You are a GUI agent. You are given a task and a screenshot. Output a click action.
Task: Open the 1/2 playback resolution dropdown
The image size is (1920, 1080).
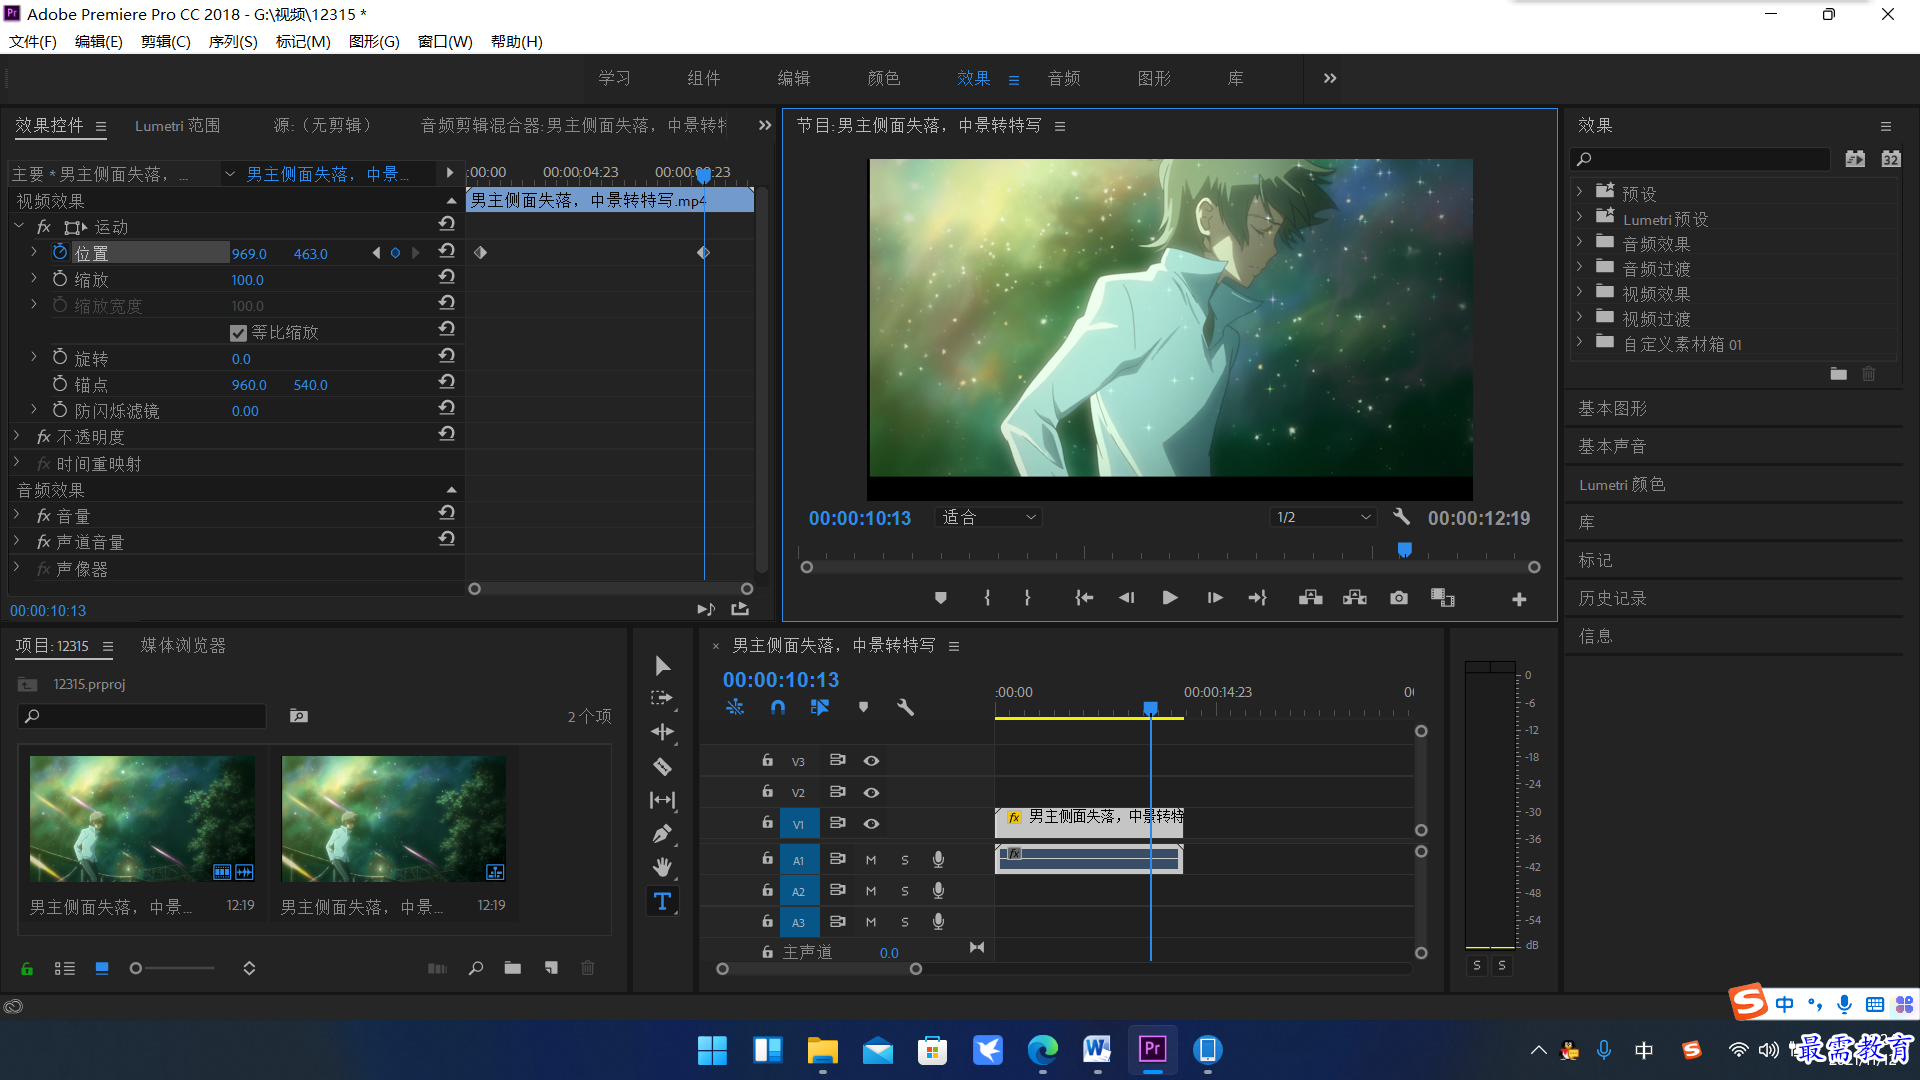(x=1323, y=517)
